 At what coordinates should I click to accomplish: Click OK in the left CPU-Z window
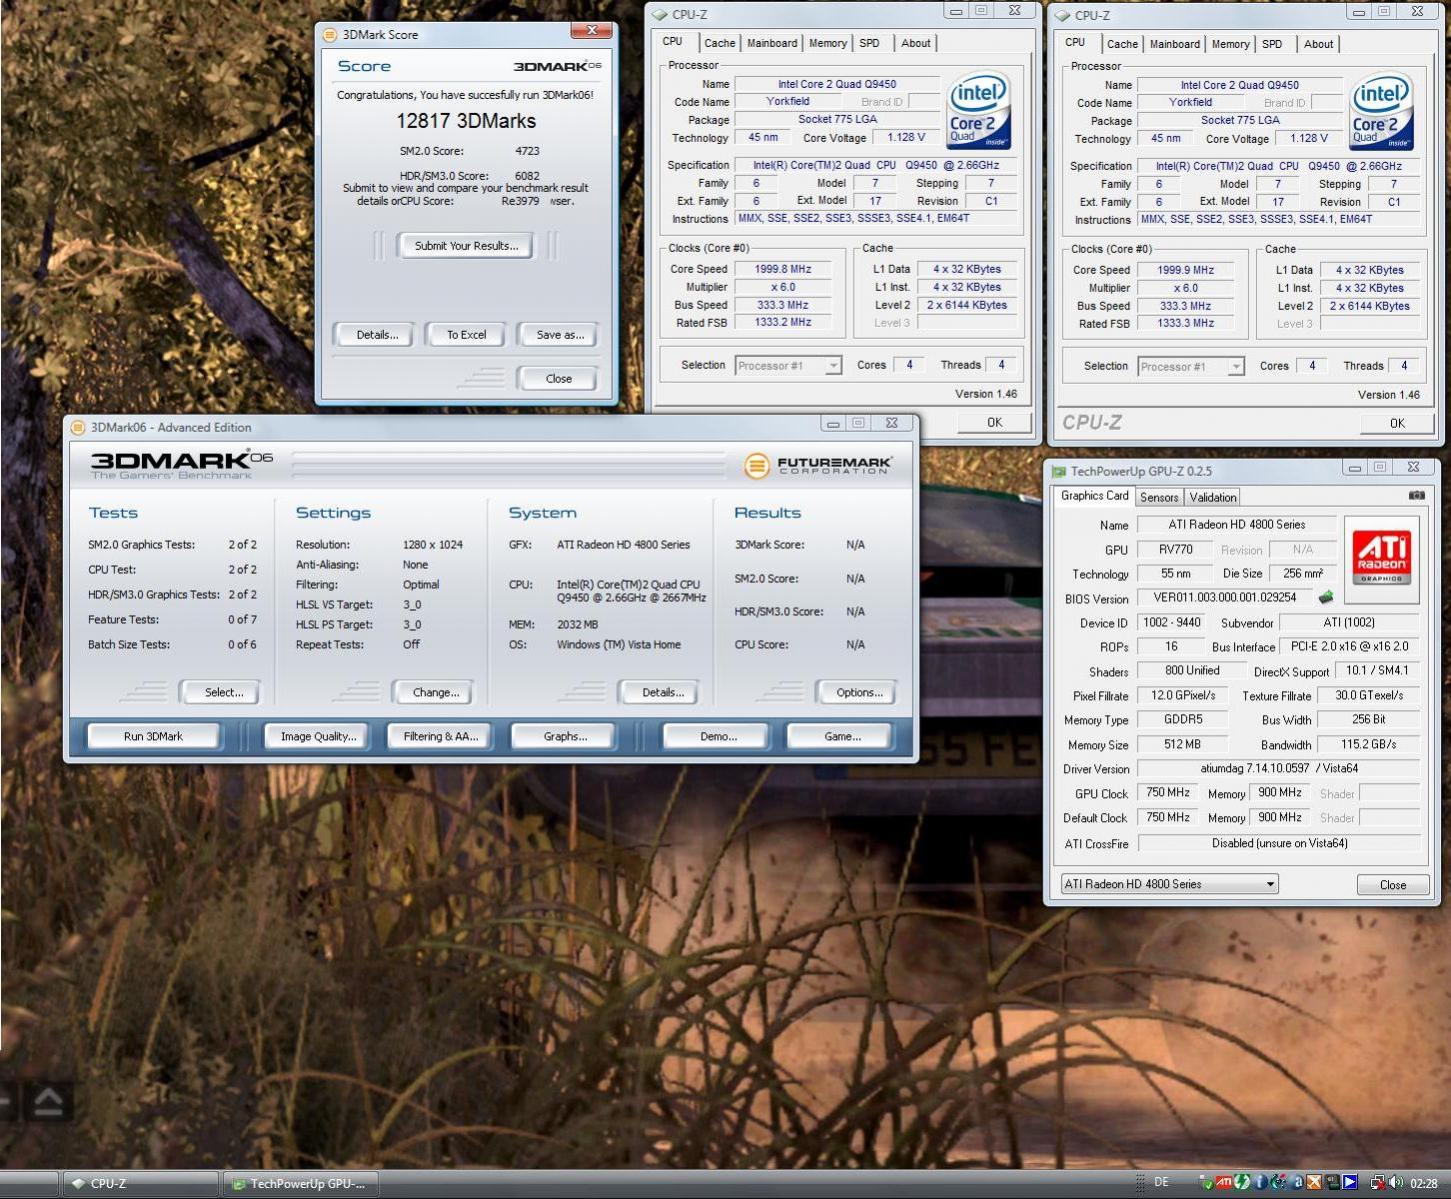(994, 422)
